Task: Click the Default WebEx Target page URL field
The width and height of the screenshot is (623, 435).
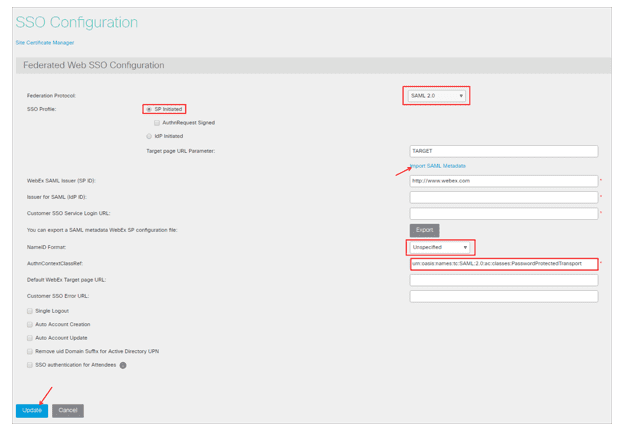Action: click(503, 280)
